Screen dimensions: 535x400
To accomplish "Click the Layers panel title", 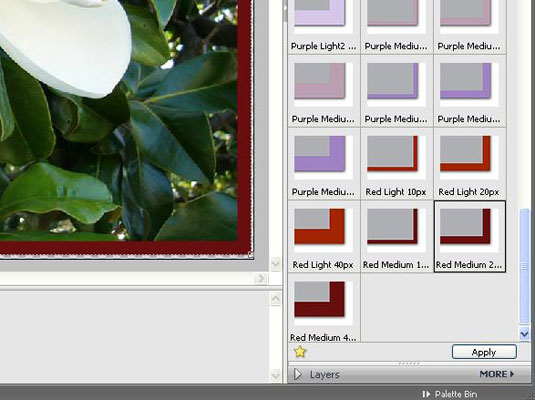I will (x=324, y=374).
